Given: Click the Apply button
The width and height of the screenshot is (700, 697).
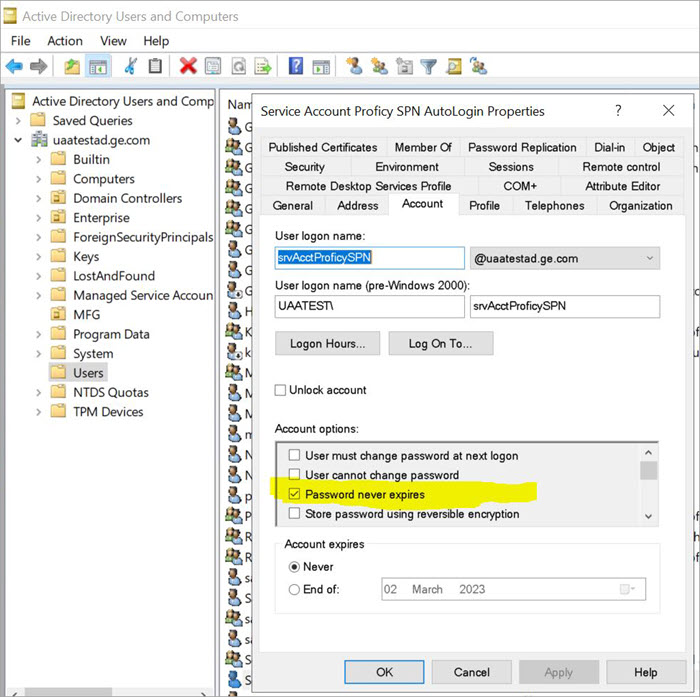Looking at the screenshot, I should click(558, 672).
